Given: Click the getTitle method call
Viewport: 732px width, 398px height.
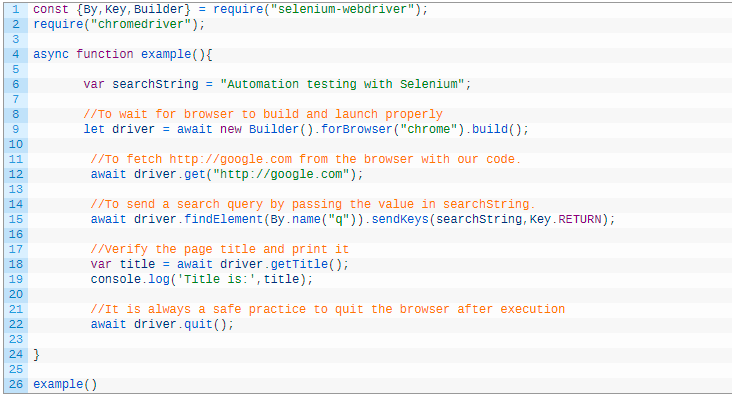Looking at the screenshot, I should (x=299, y=264).
